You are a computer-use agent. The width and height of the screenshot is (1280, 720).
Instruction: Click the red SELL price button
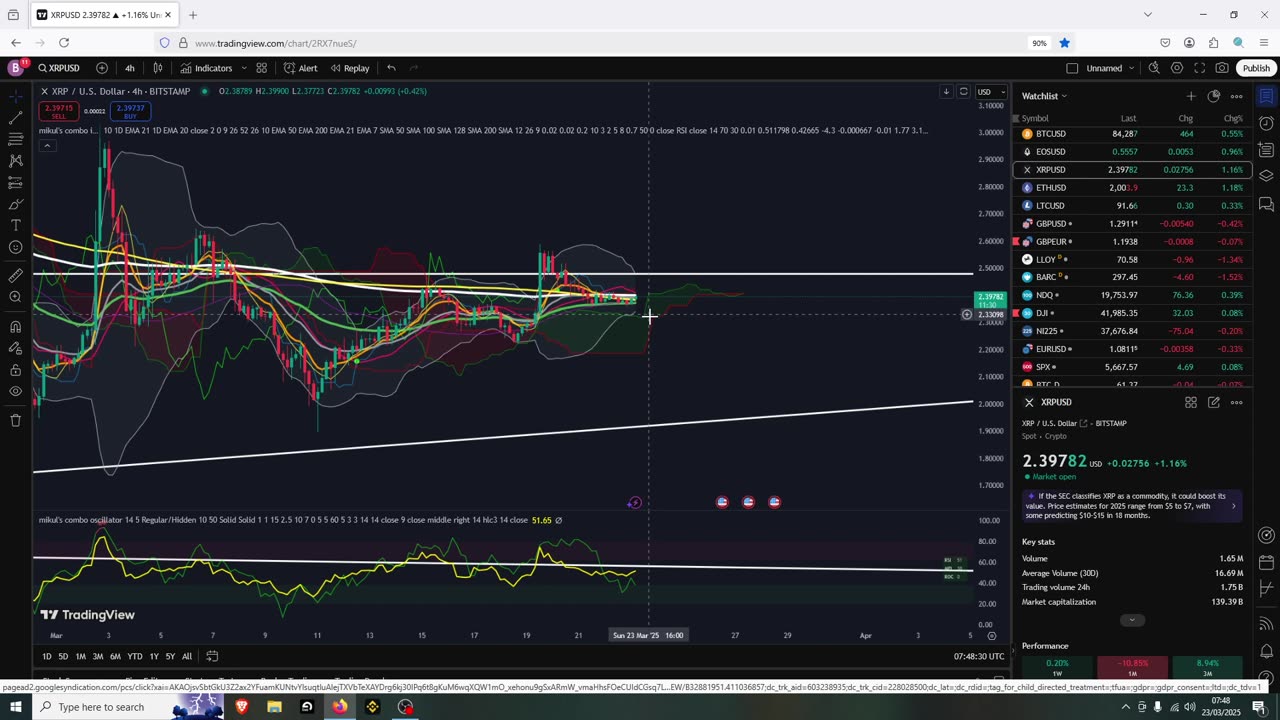tap(58, 111)
